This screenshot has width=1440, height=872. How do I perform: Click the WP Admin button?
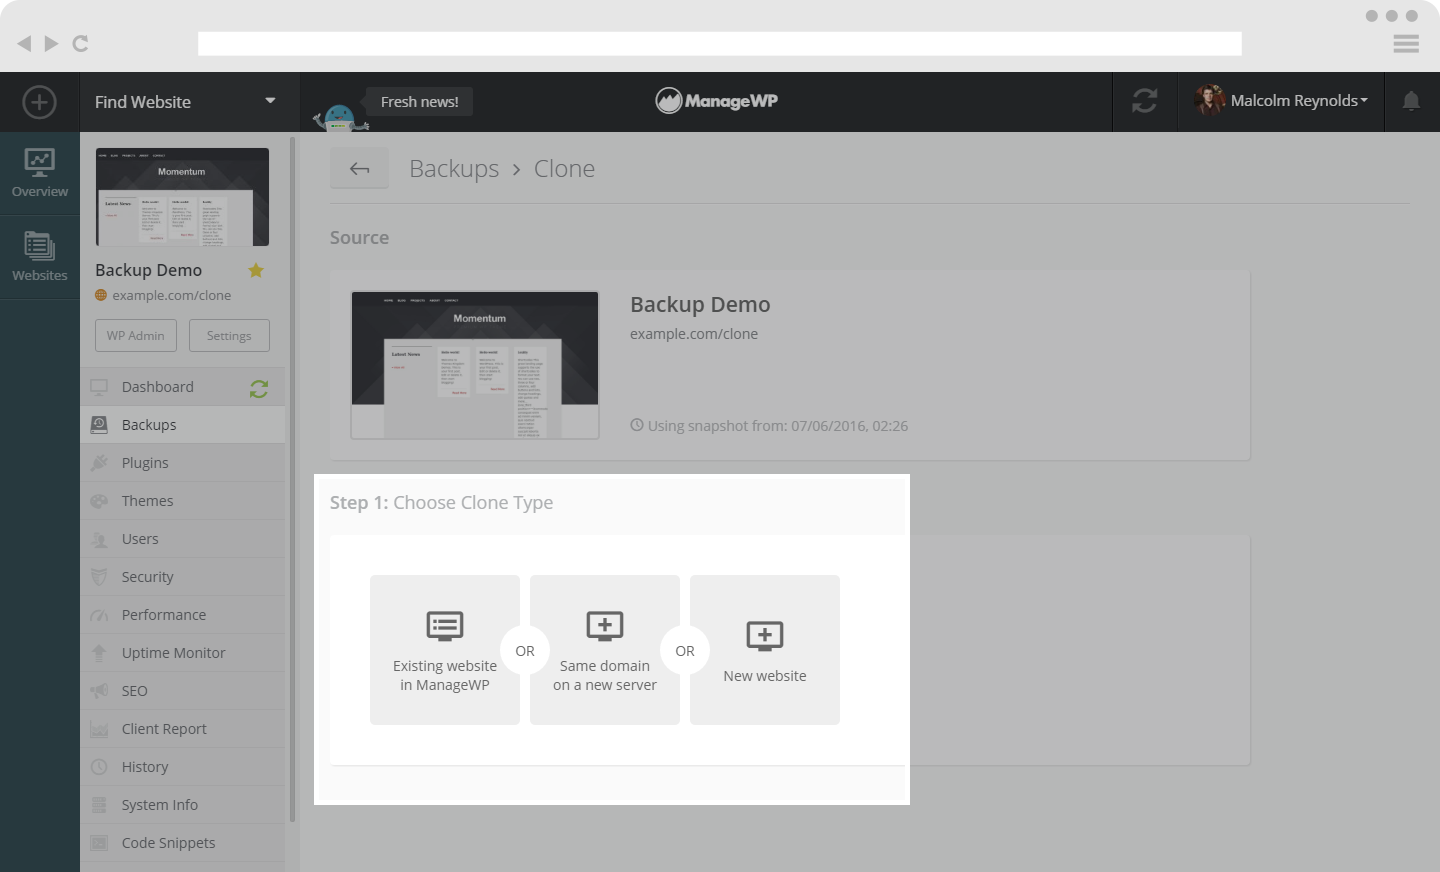coord(136,336)
